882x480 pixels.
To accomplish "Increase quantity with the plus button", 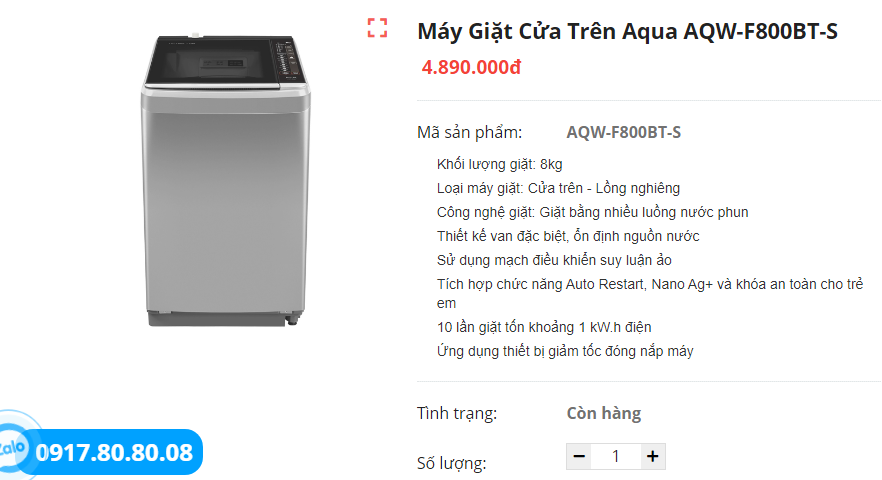I will (652, 456).
